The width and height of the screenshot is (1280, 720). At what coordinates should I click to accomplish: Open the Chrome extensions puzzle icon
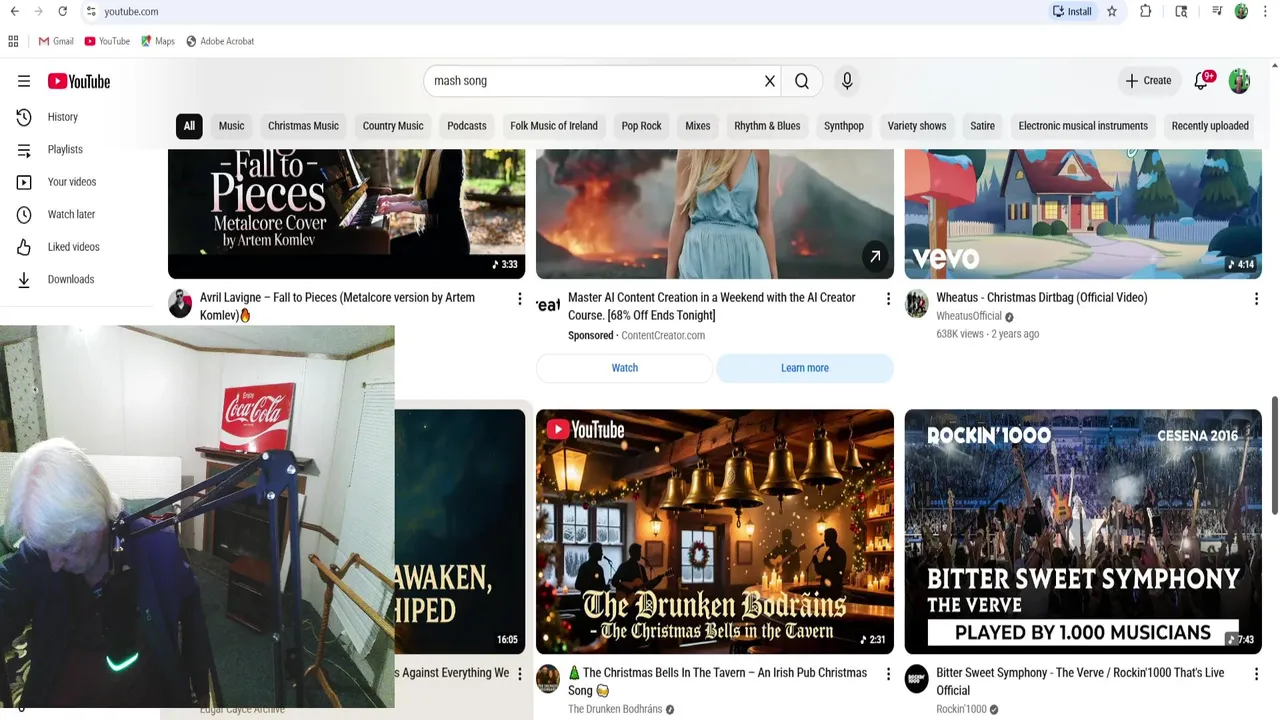[x=1146, y=11]
